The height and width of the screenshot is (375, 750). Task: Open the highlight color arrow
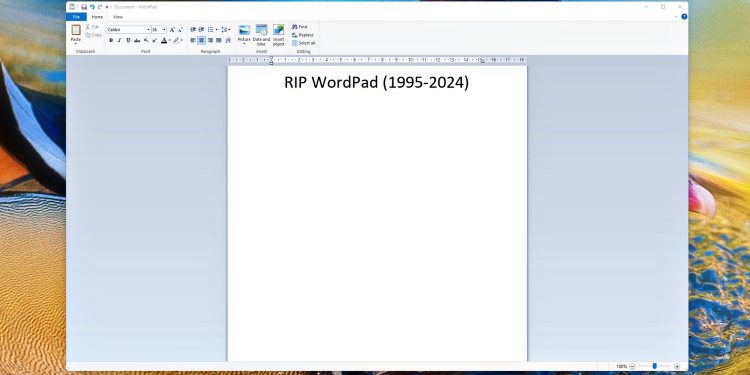pos(182,40)
